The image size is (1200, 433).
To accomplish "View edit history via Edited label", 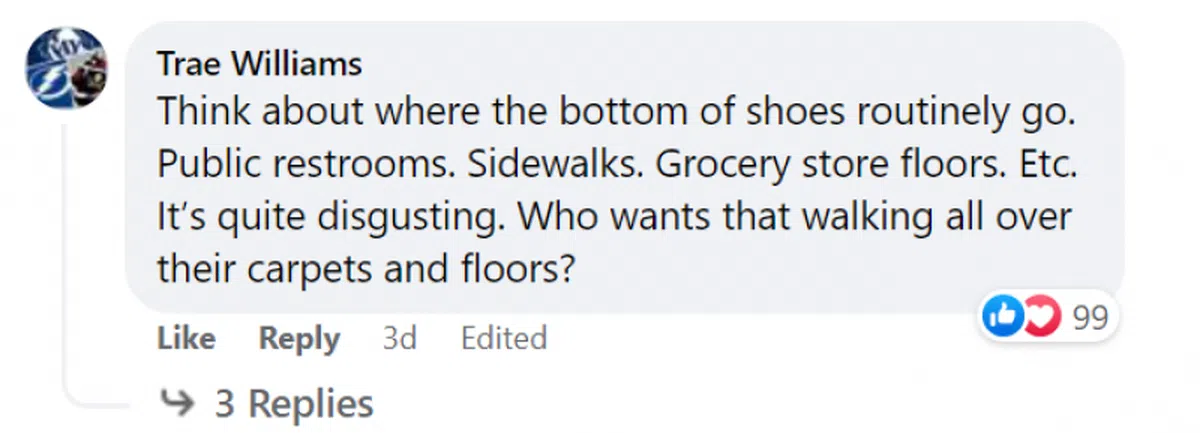I will 503,339.
